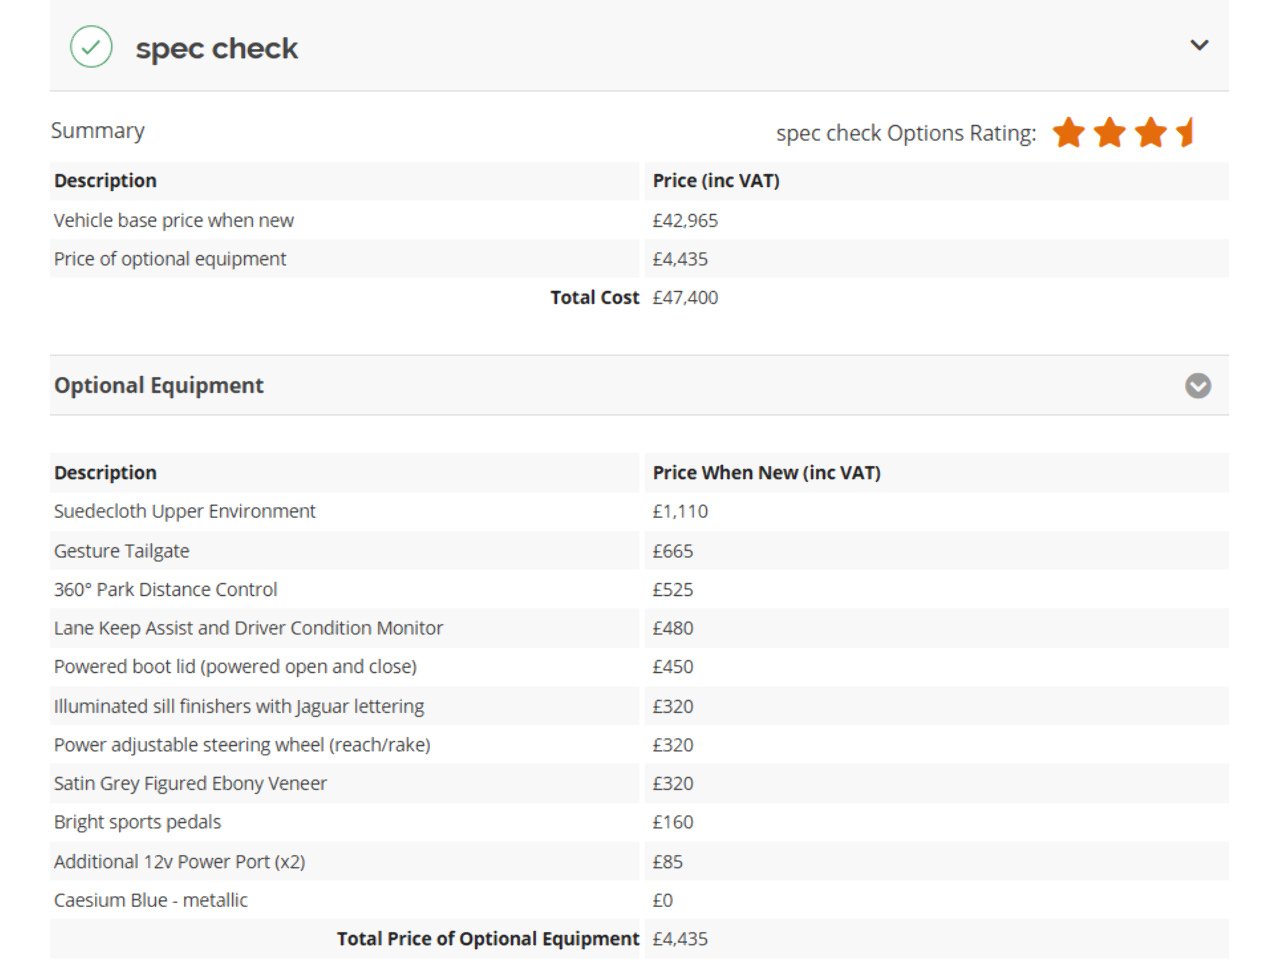
Task: Collapse the spec check section chevron
Action: [1199, 45]
